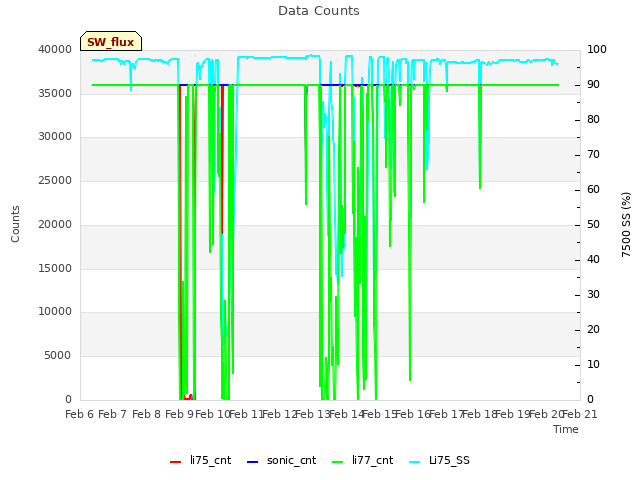Click the Feb 12 date tick
This screenshot has height=480, width=640.
279,414
